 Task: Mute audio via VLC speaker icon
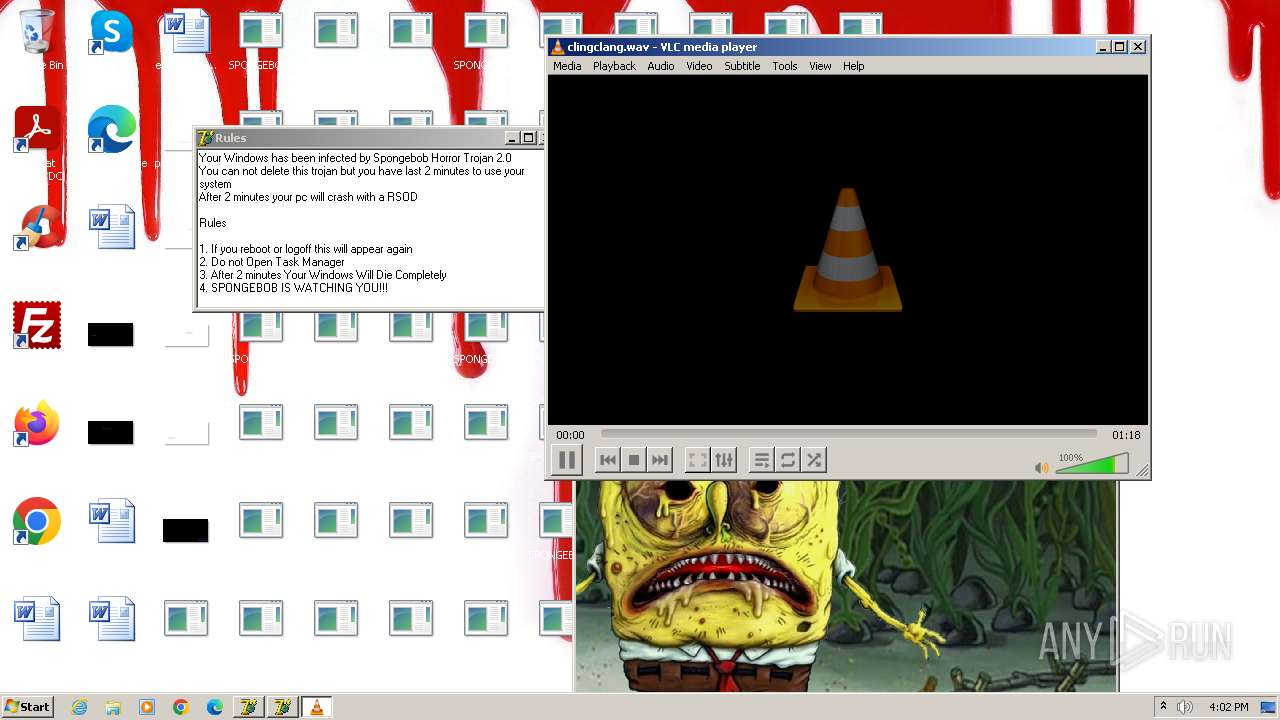coord(1042,467)
